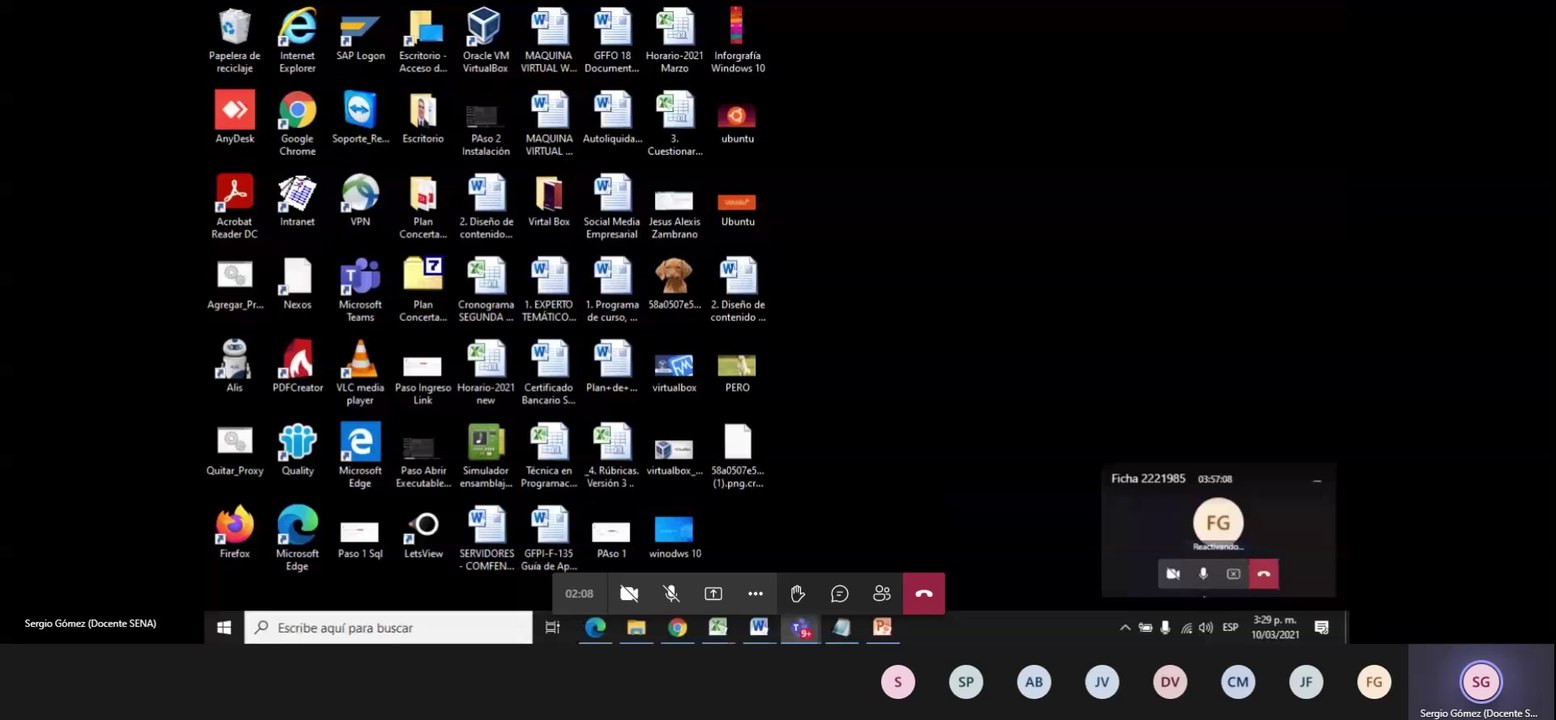
Task: Show the participants list
Action: pos(881,594)
